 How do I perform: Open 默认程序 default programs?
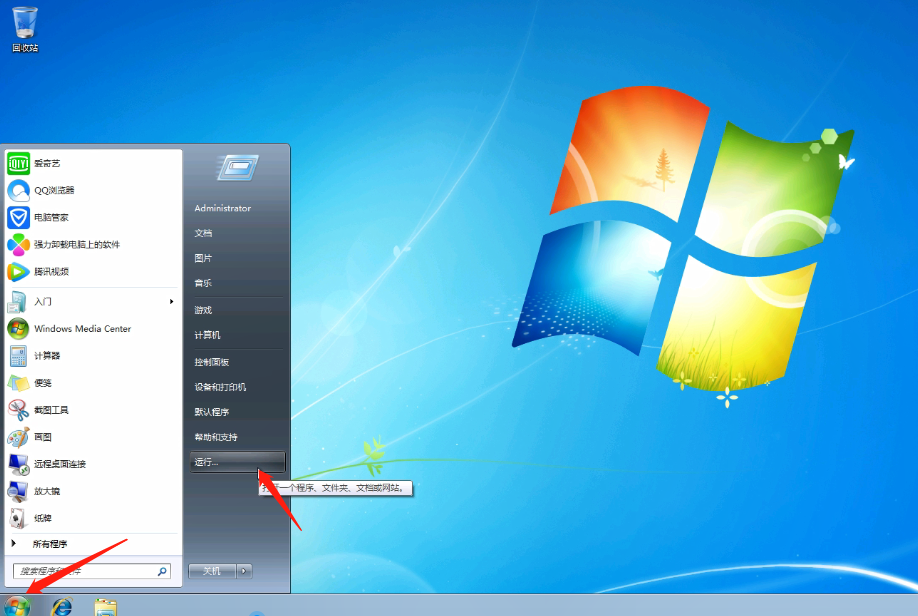pyautogui.click(x=211, y=412)
